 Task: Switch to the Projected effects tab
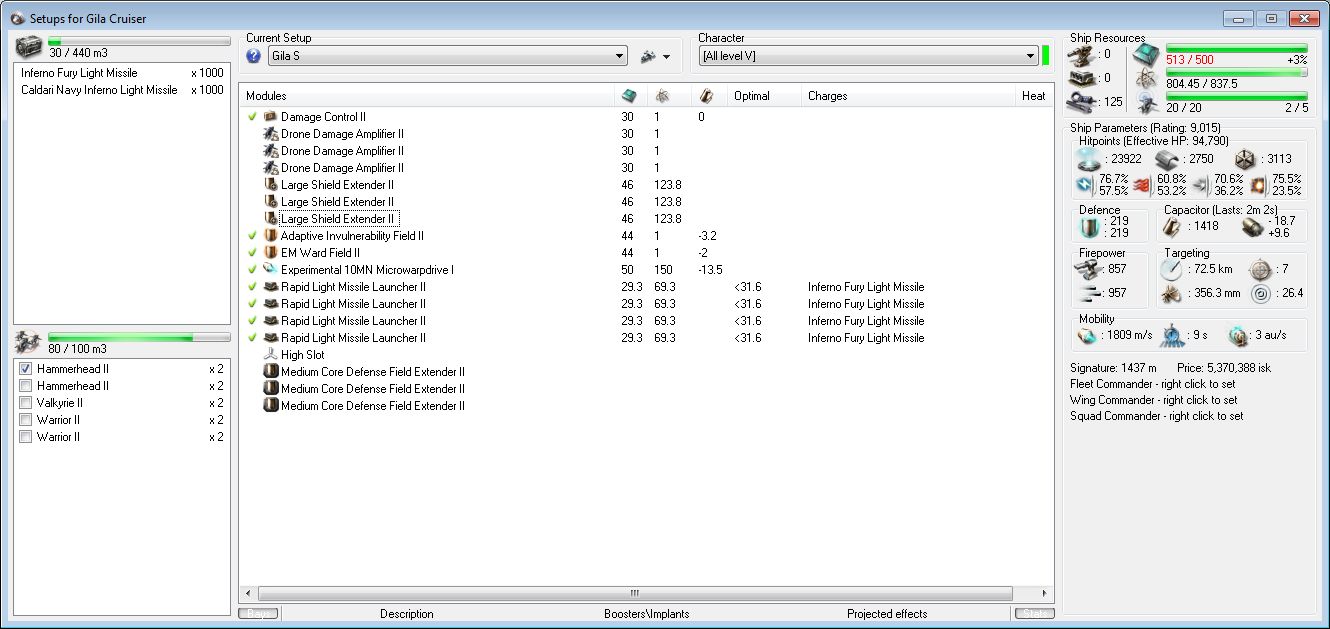(886, 614)
